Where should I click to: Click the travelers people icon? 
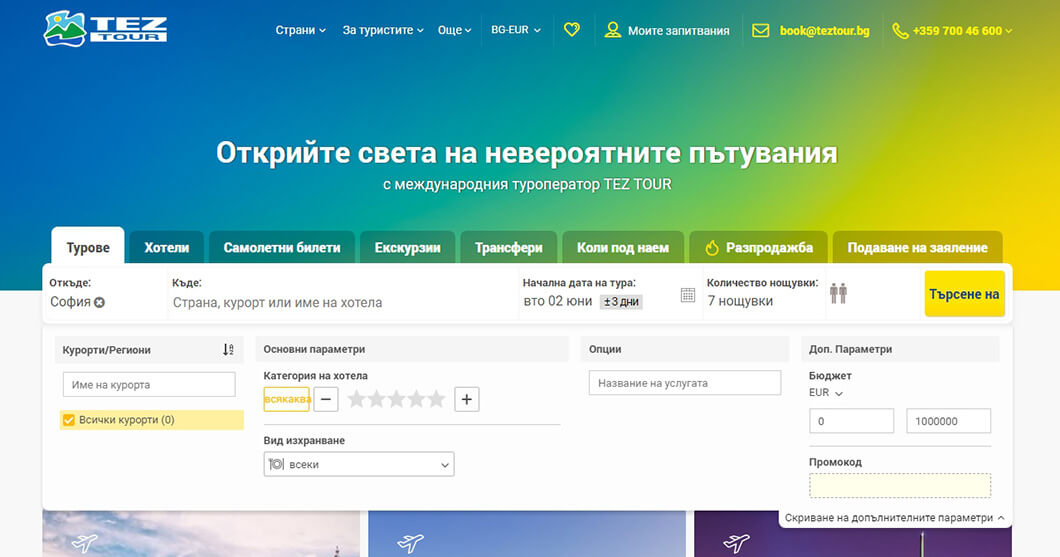point(838,293)
